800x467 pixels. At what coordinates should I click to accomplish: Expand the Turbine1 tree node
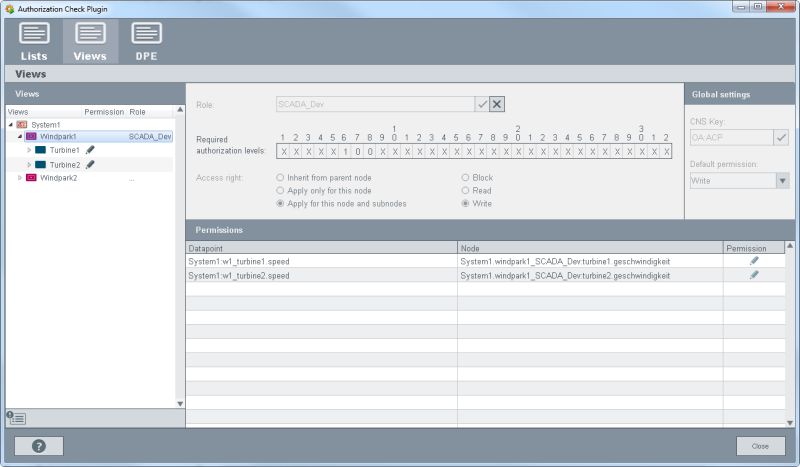pyautogui.click(x=30, y=150)
